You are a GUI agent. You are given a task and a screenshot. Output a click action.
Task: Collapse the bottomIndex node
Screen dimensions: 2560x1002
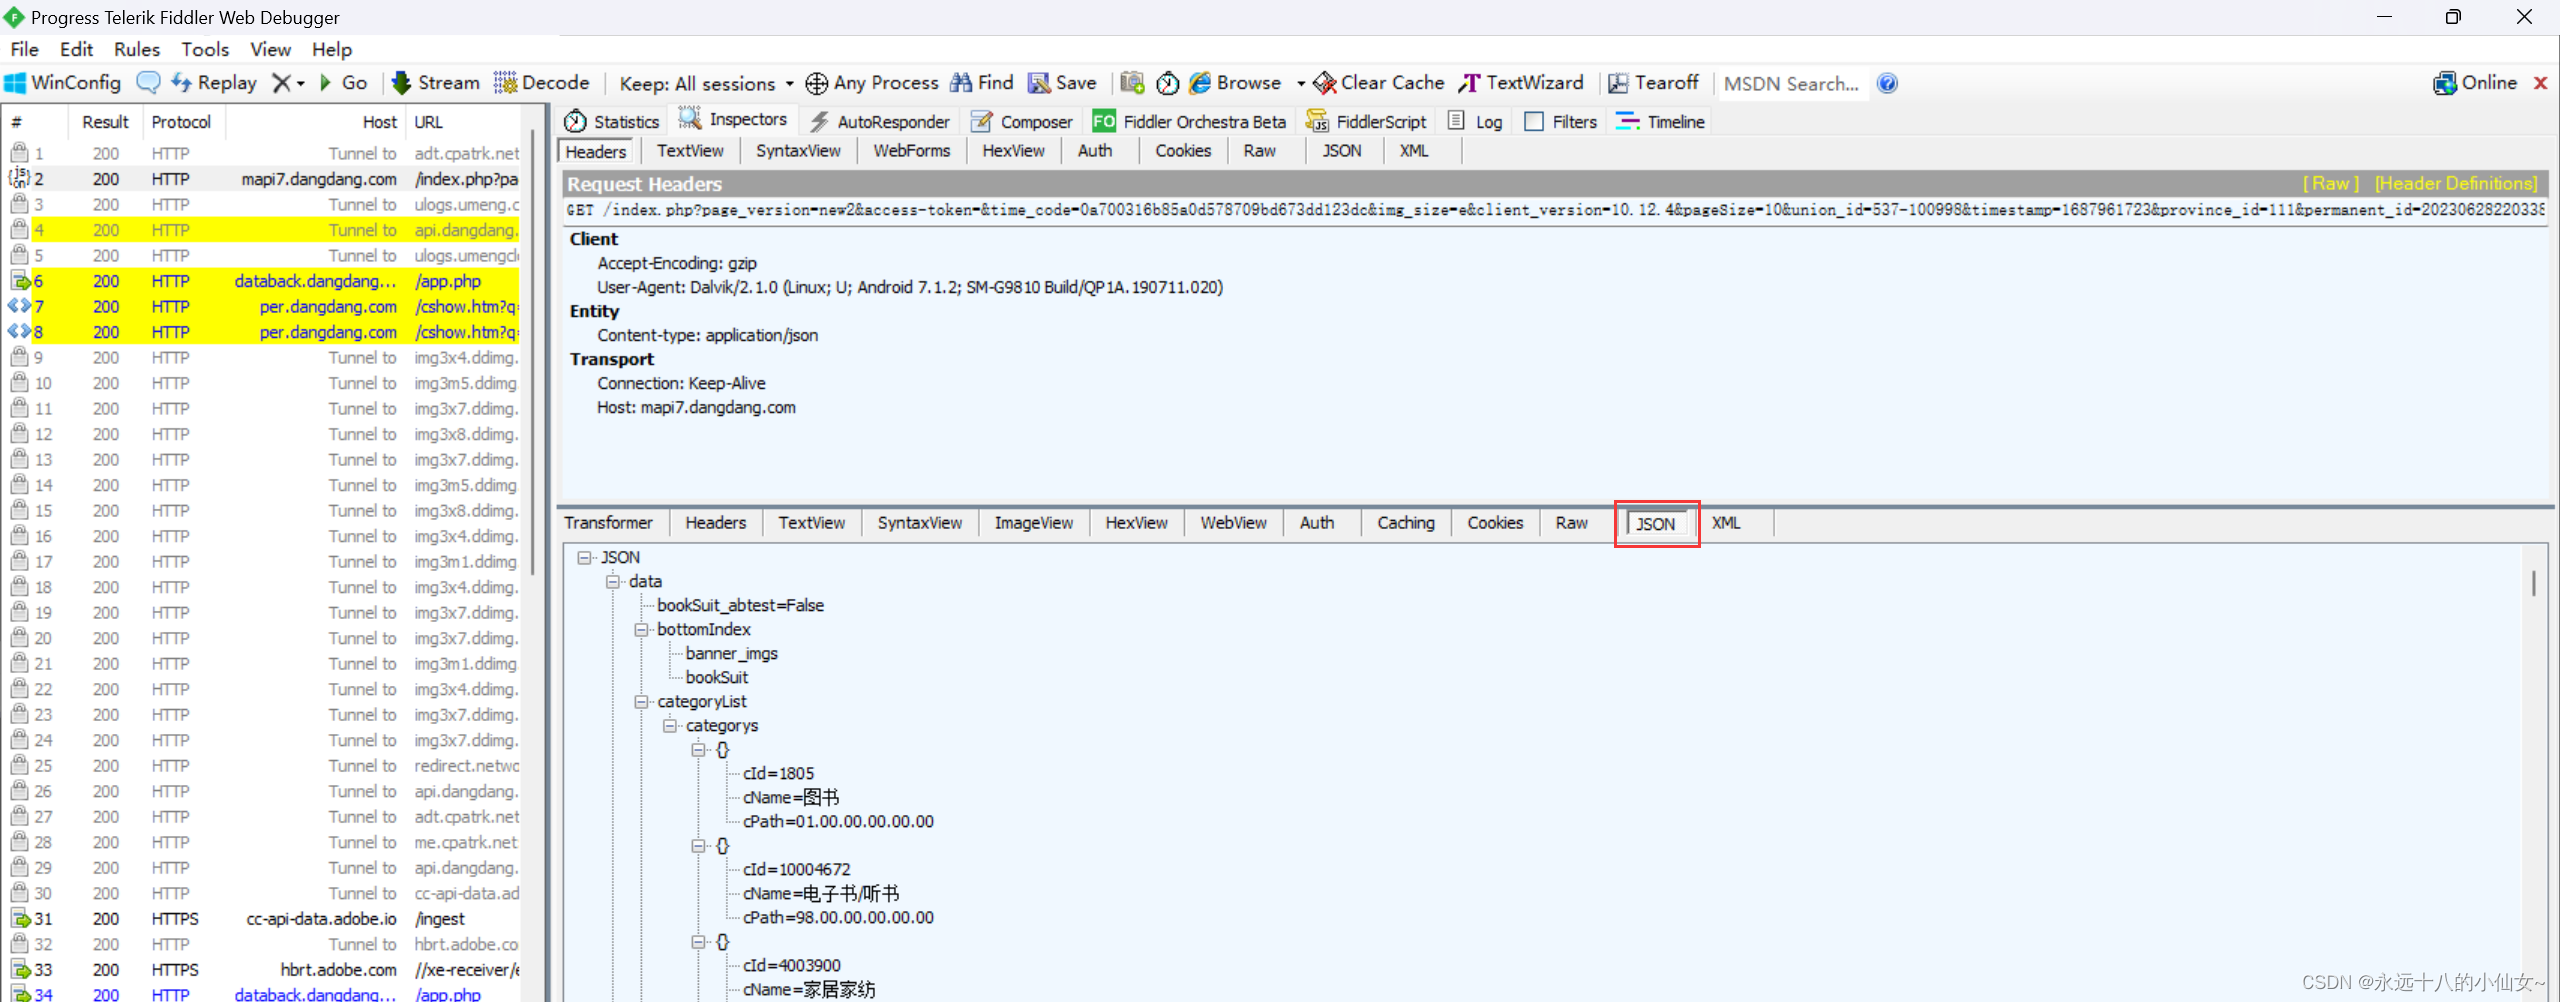(x=641, y=630)
